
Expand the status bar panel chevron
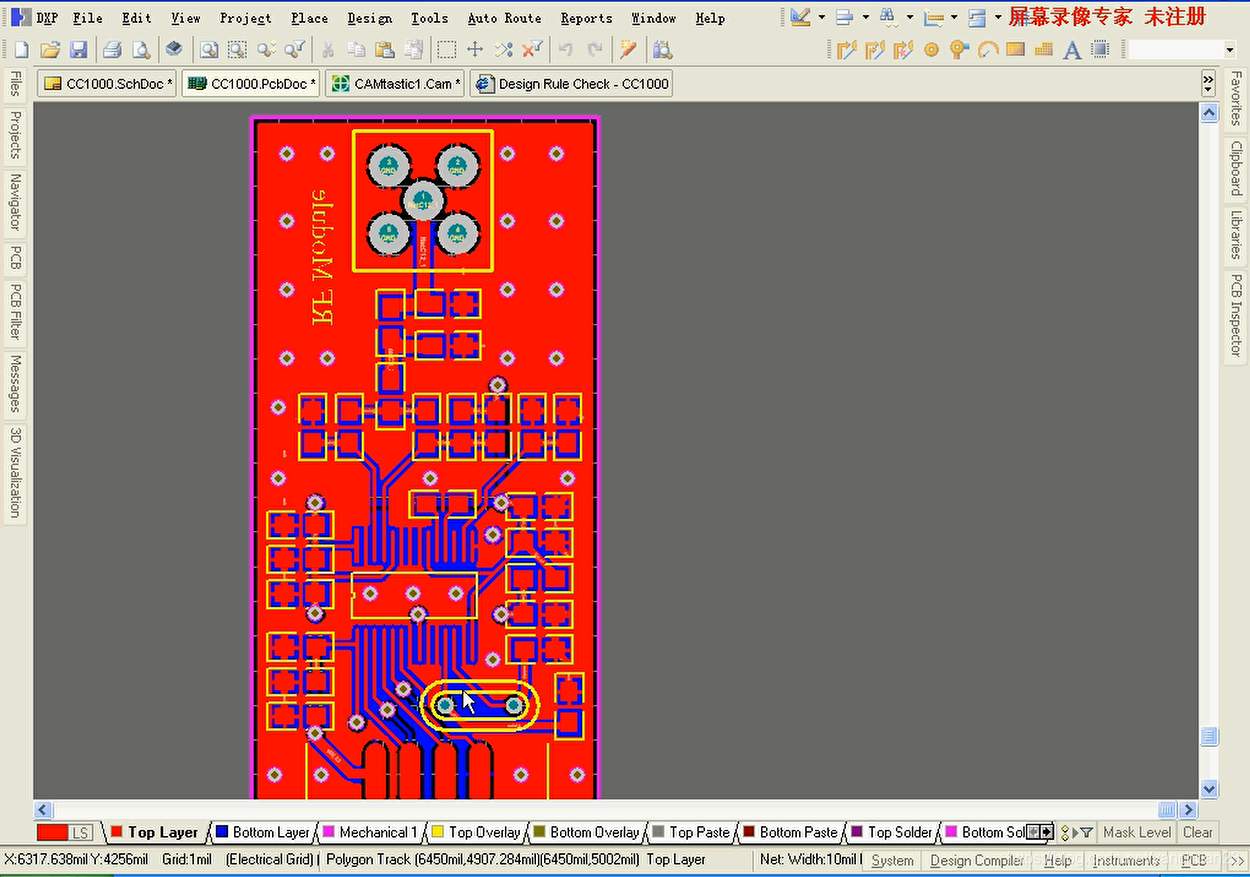pos(1237,861)
